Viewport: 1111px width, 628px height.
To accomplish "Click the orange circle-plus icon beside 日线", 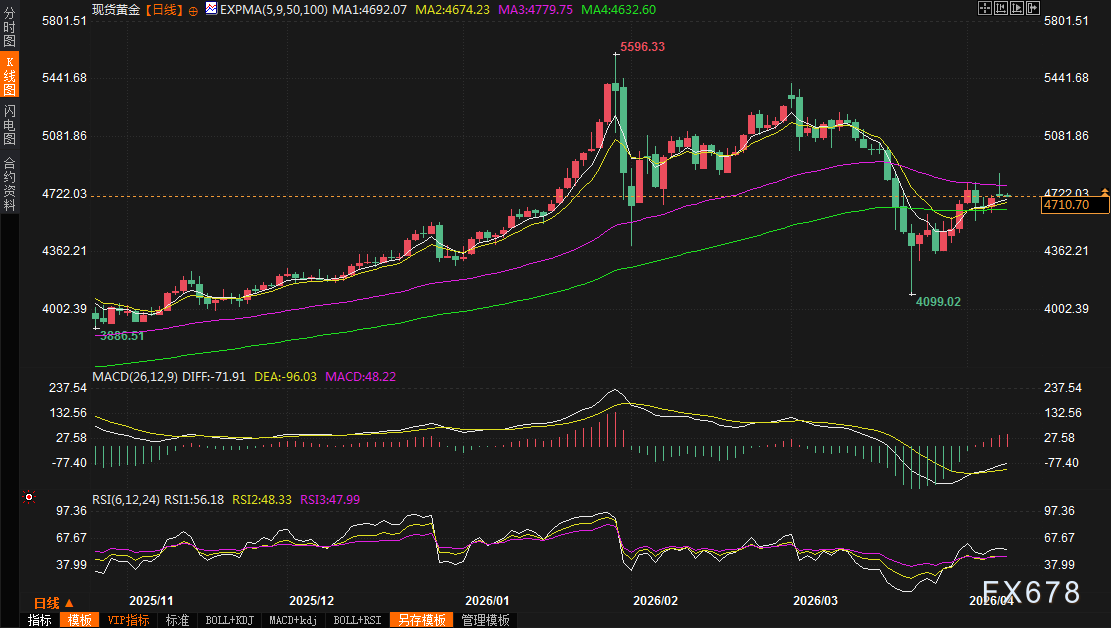I will pos(193,9).
